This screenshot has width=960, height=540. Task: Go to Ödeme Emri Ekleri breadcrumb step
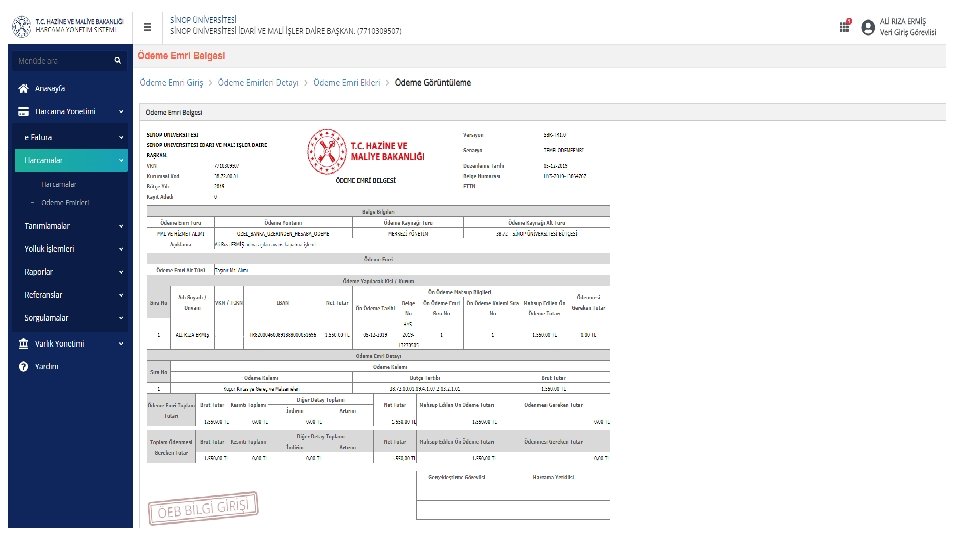click(x=347, y=83)
